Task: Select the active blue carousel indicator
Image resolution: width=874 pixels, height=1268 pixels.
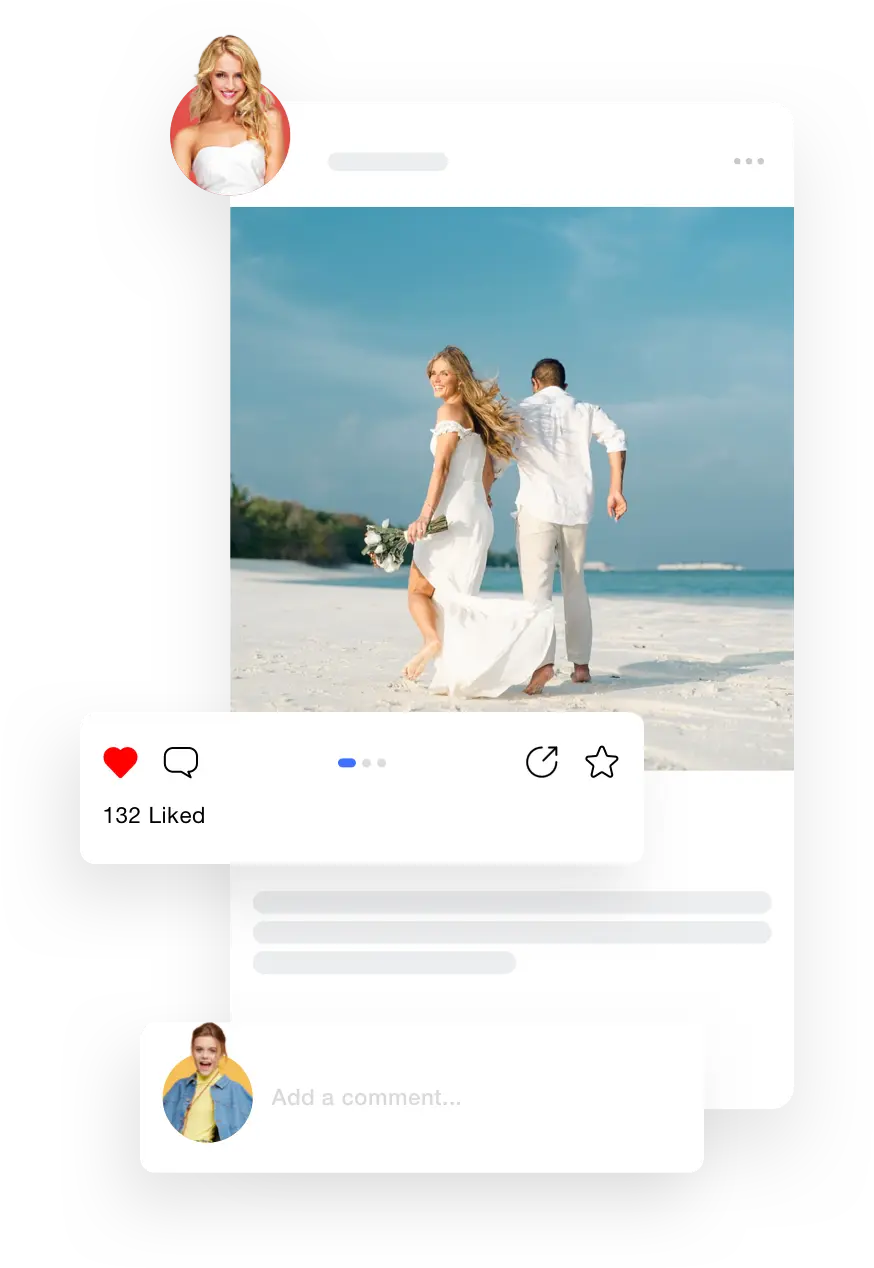Action: point(347,763)
